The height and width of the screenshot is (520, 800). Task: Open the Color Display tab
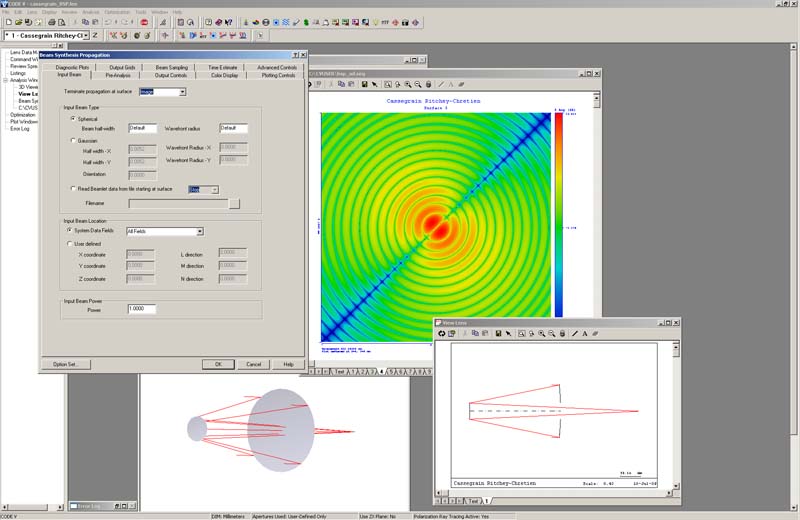click(224, 75)
